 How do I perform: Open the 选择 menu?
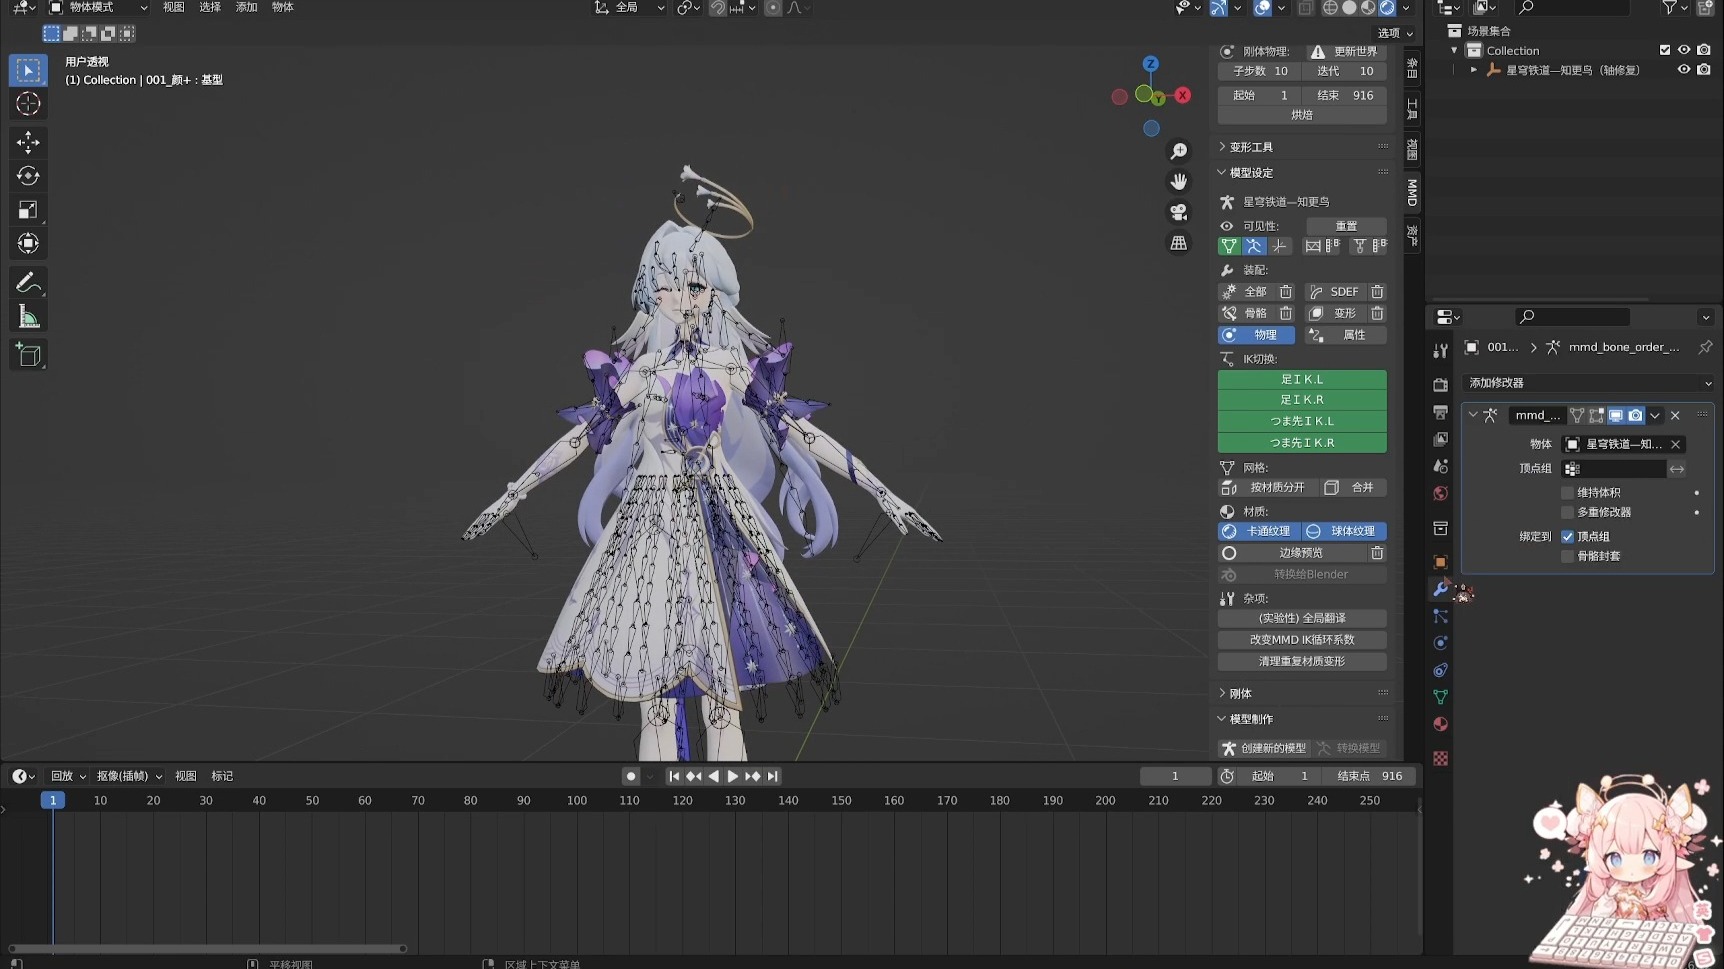click(210, 8)
